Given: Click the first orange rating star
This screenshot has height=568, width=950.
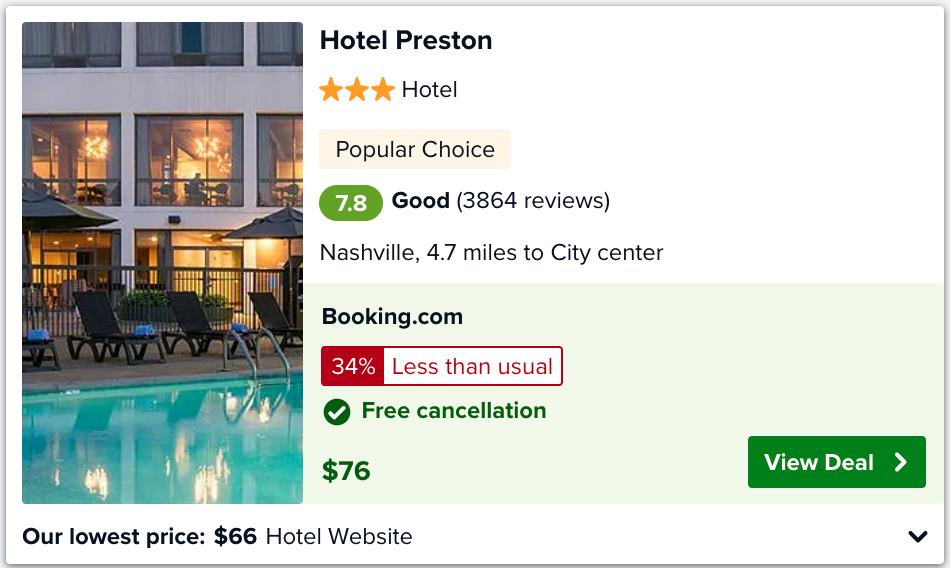Looking at the screenshot, I should click(331, 90).
